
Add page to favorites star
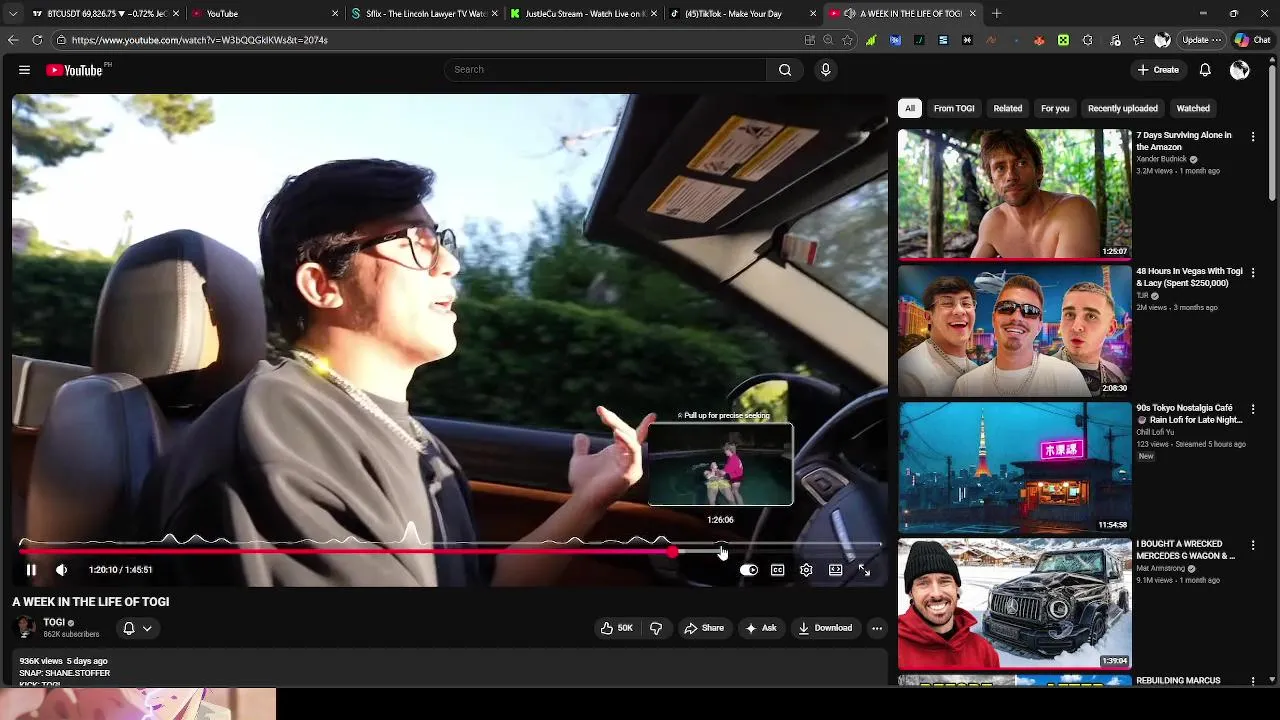pos(847,40)
